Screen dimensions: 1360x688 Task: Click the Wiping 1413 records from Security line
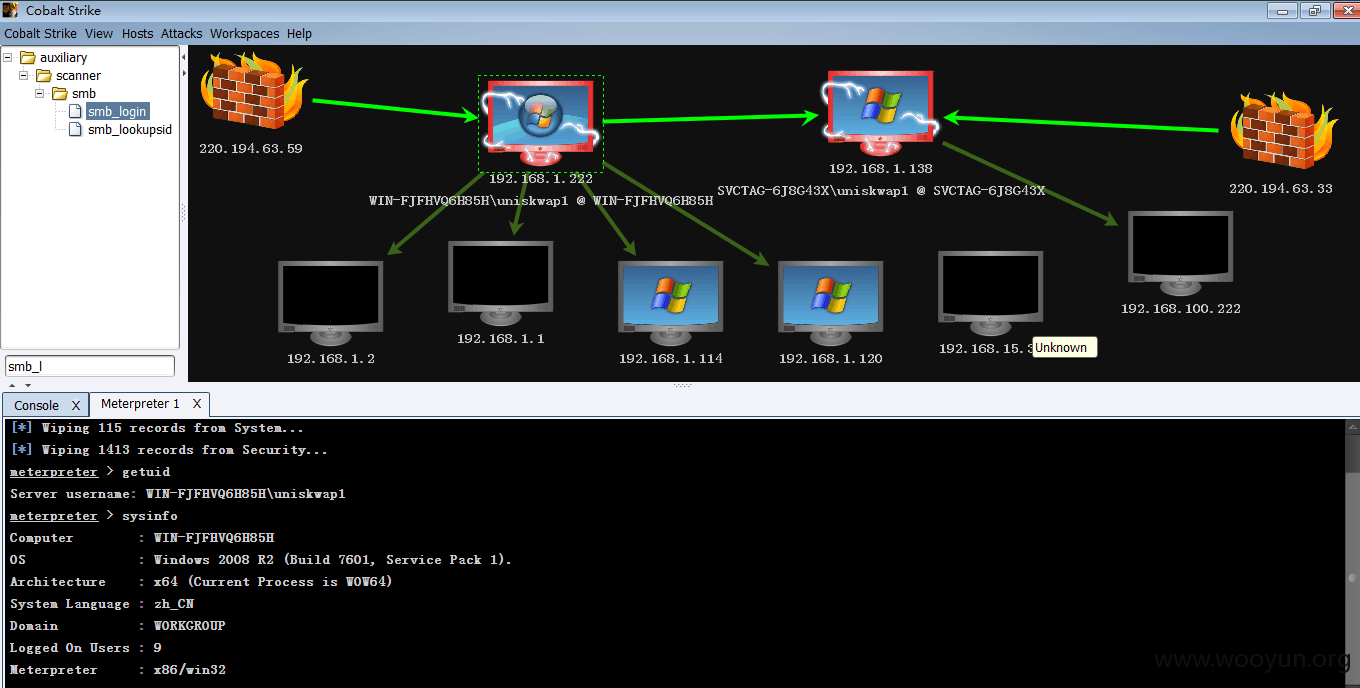pos(169,450)
